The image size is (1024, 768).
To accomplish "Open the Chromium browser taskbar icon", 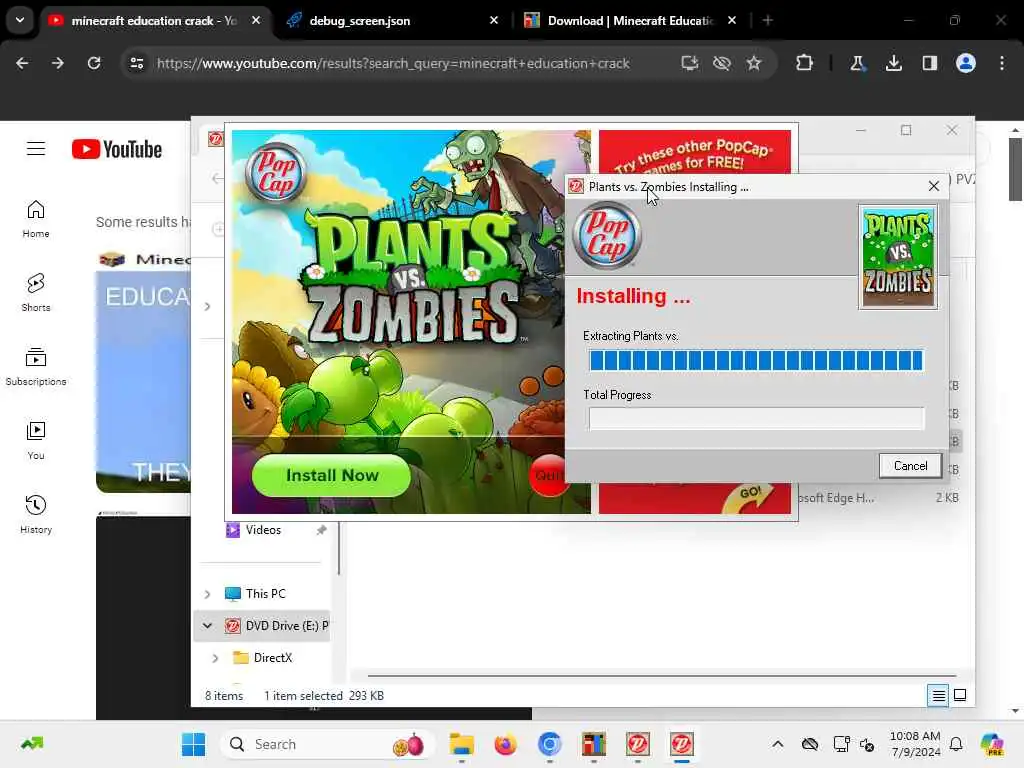I will [549, 744].
